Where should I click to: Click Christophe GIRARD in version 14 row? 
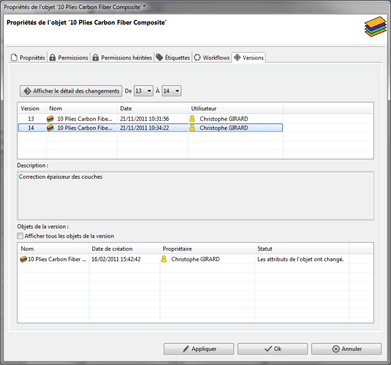[224, 128]
